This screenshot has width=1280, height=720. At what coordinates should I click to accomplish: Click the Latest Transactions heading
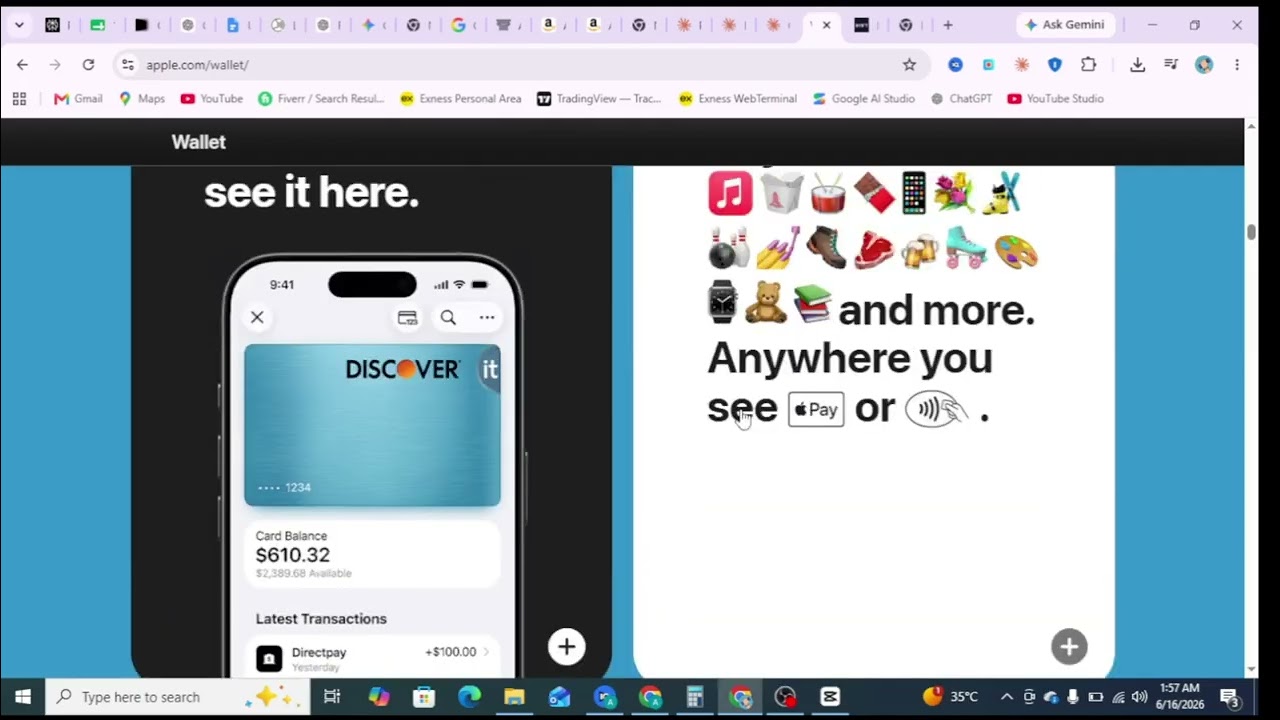tap(321, 619)
